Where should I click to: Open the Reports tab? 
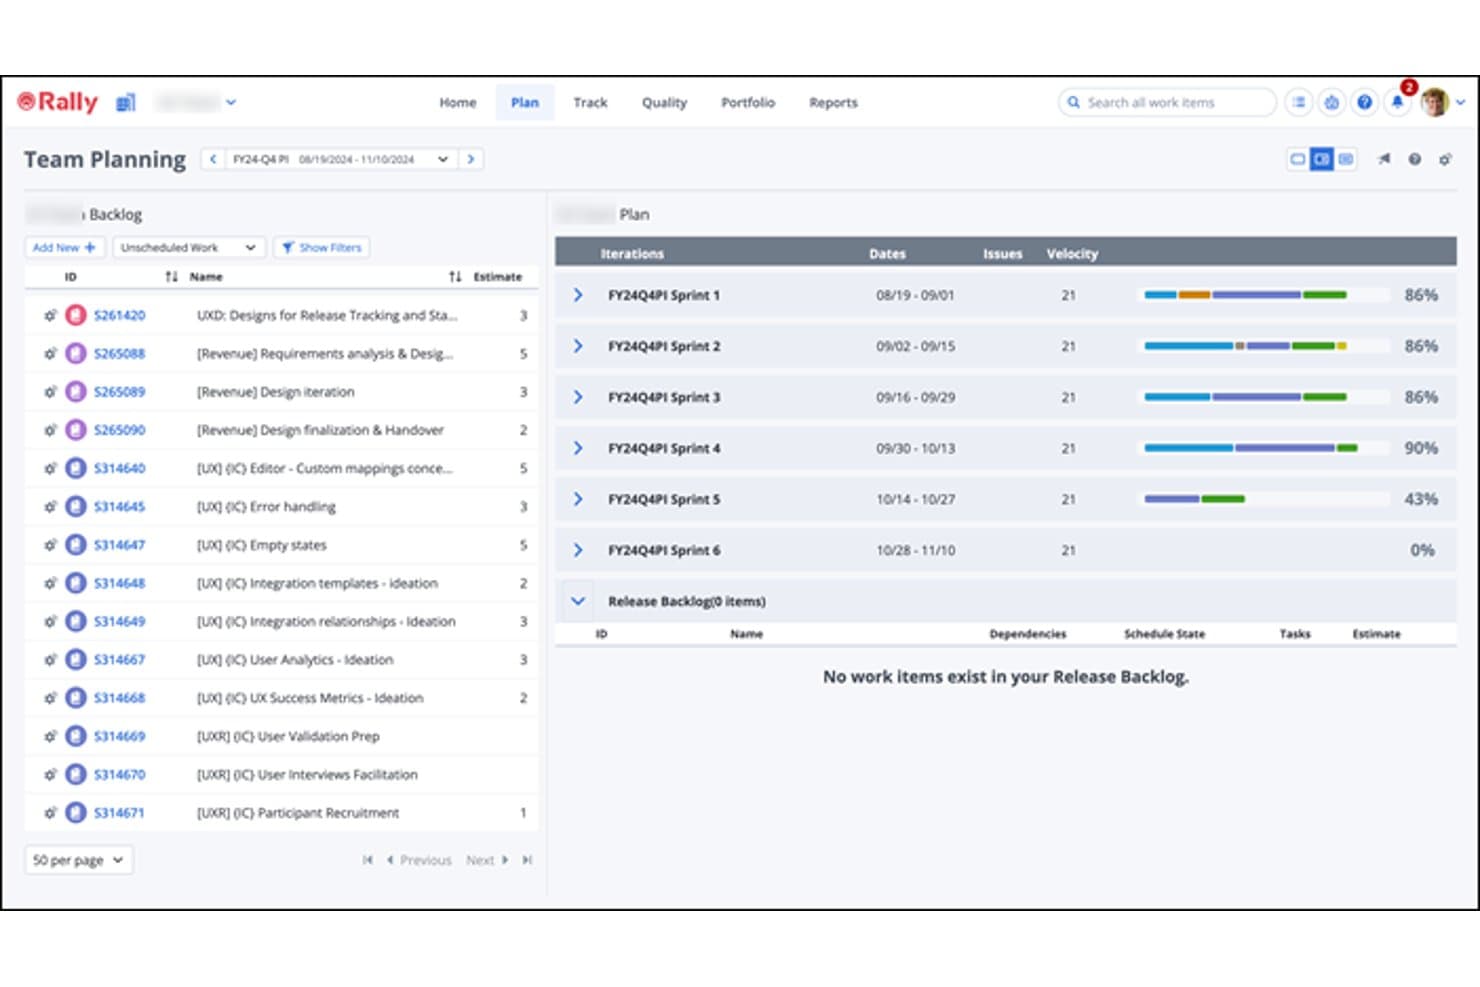coord(833,102)
